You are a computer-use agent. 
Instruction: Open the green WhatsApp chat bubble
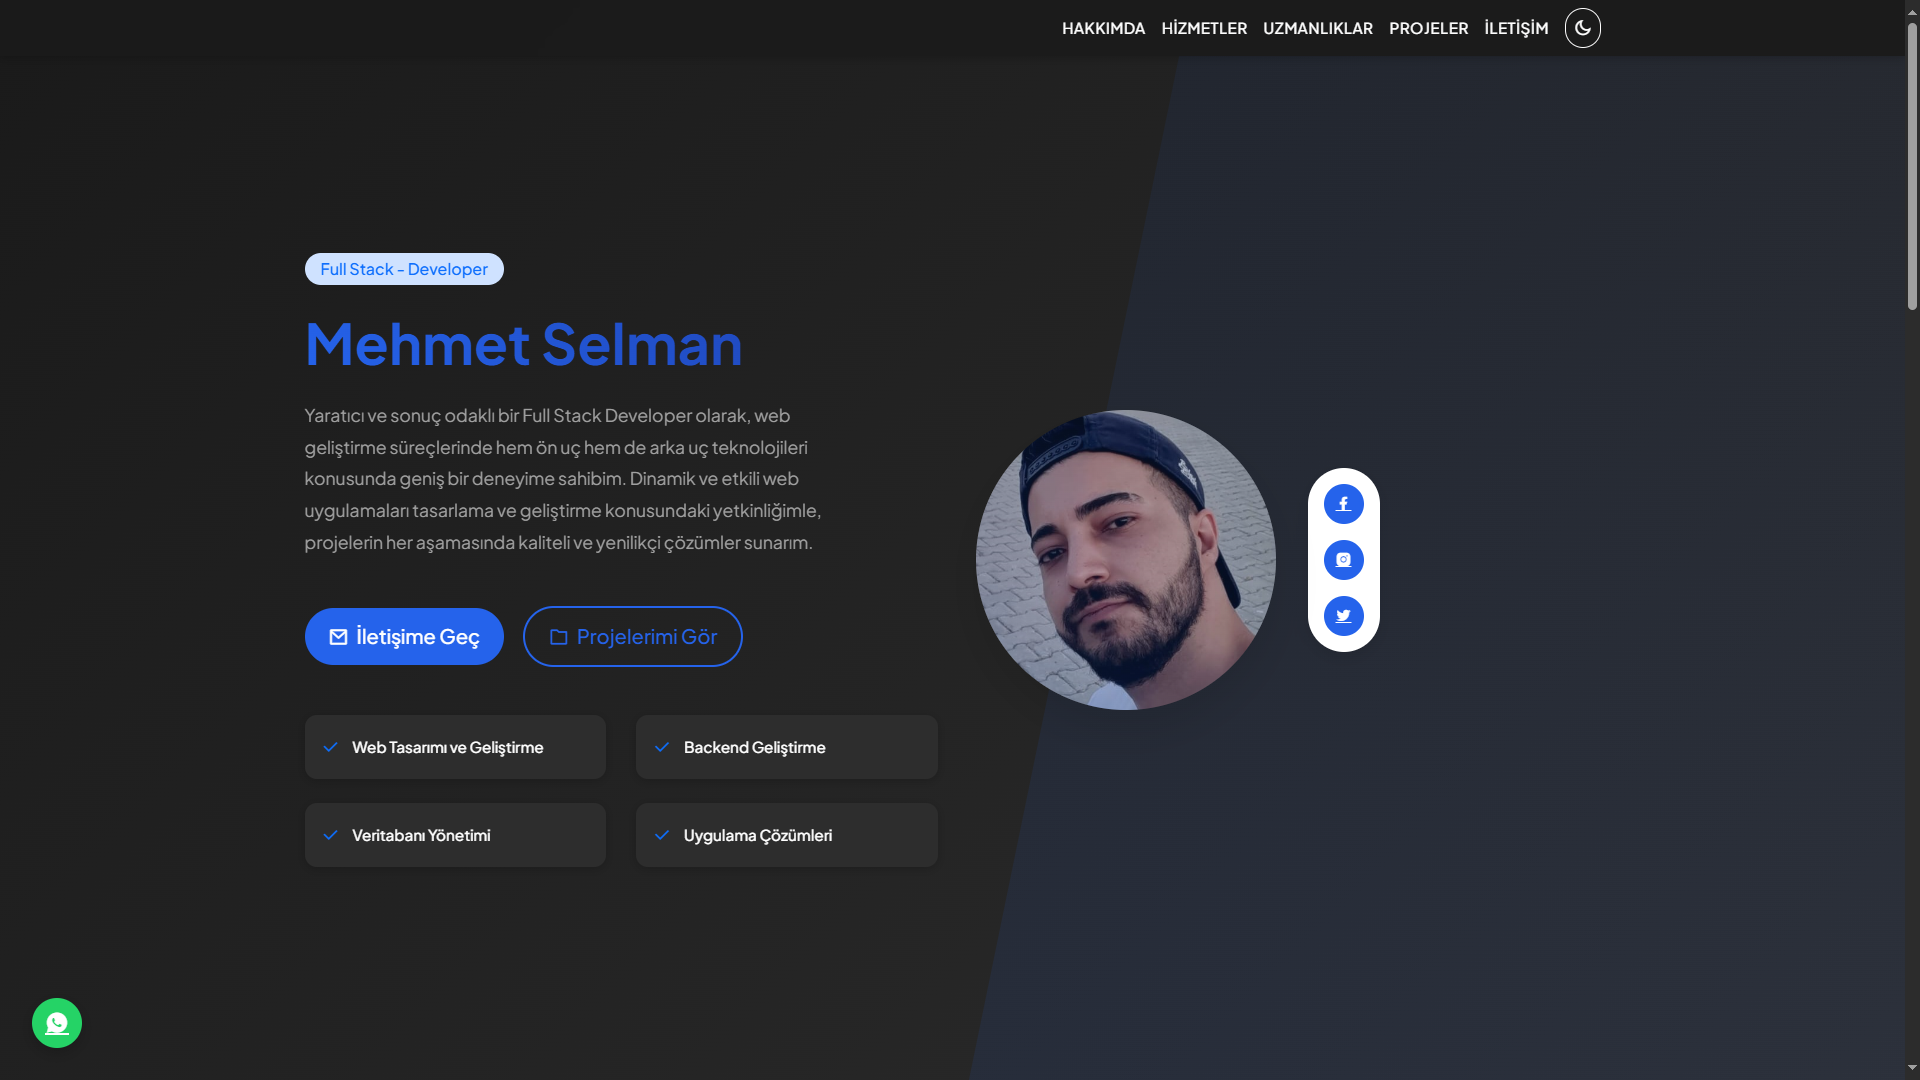point(57,1023)
